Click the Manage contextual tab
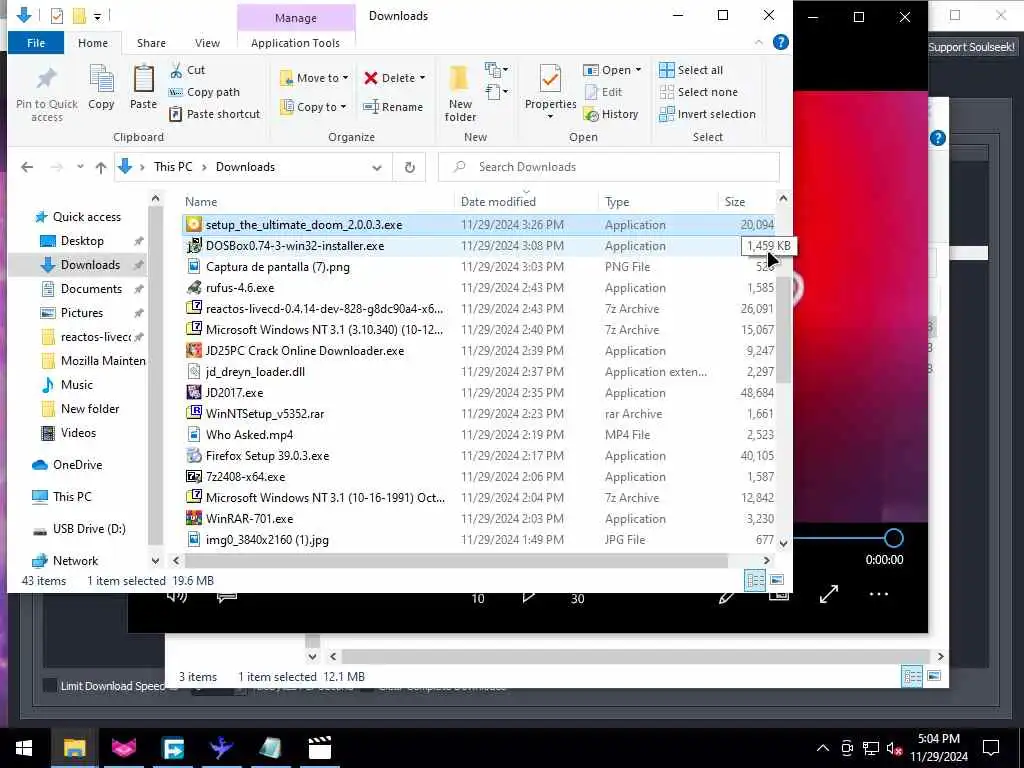The image size is (1024, 768). [x=296, y=18]
